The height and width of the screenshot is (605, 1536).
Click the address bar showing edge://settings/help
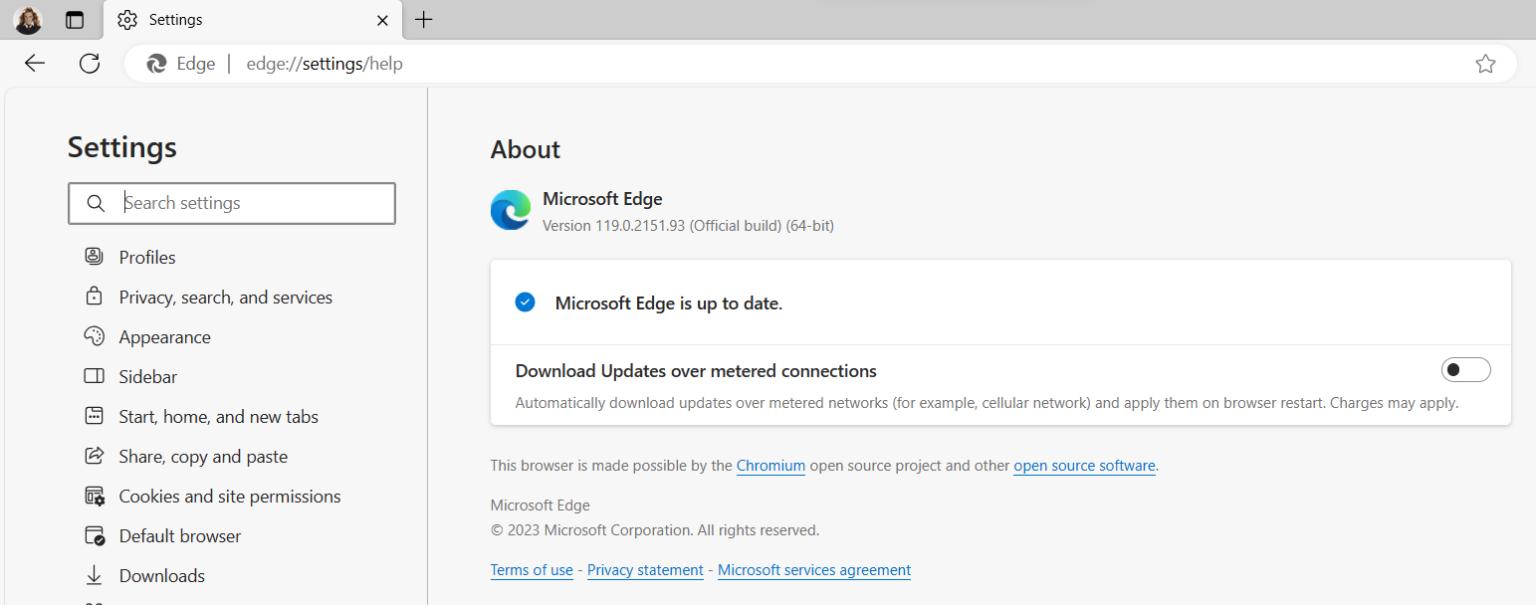click(700, 64)
